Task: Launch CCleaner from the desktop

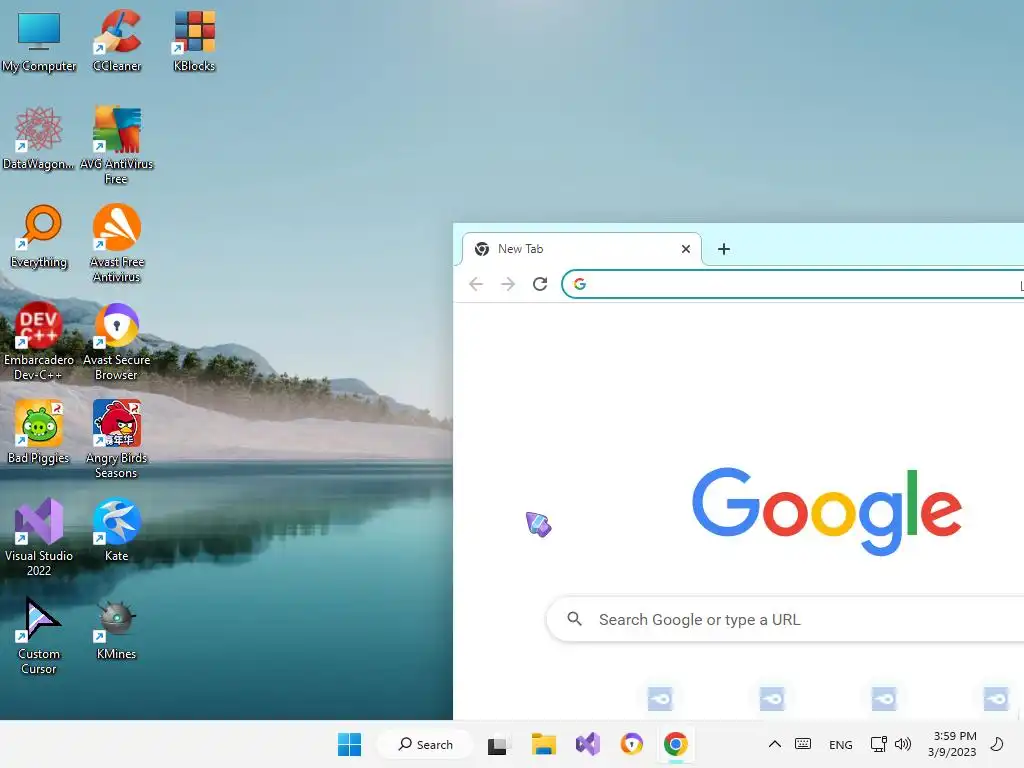Action: click(x=117, y=40)
